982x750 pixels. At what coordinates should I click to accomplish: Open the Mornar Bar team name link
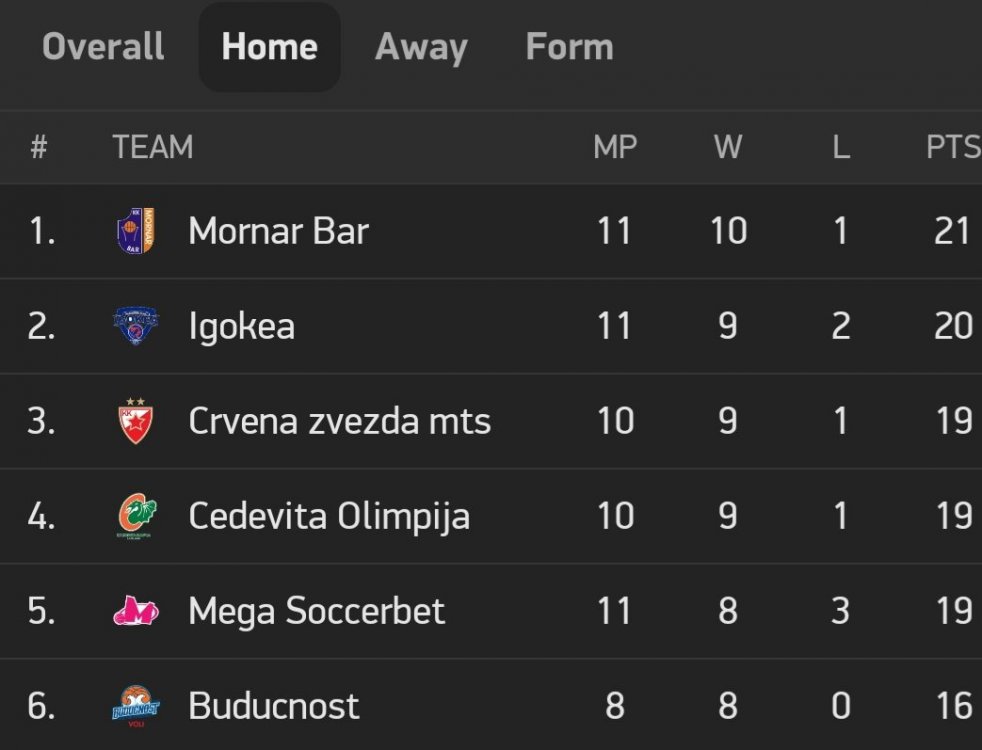pos(278,231)
